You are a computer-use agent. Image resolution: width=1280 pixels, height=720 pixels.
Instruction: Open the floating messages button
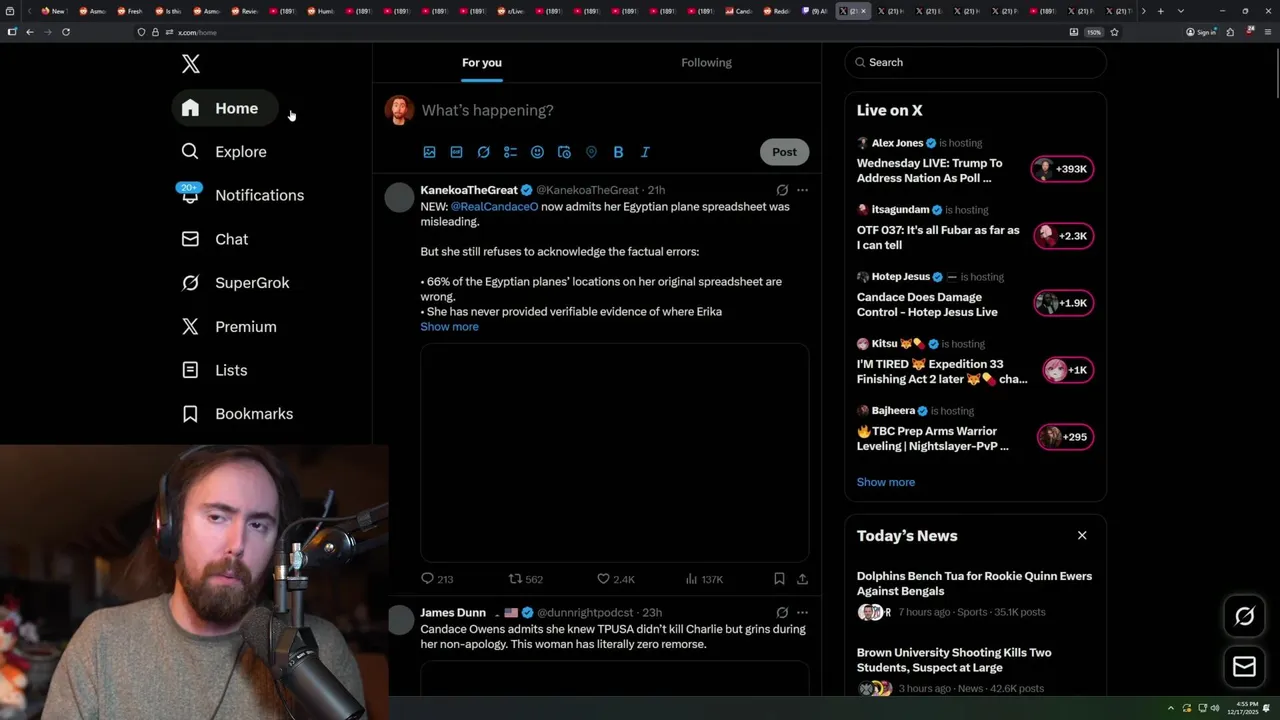pyautogui.click(x=1244, y=666)
